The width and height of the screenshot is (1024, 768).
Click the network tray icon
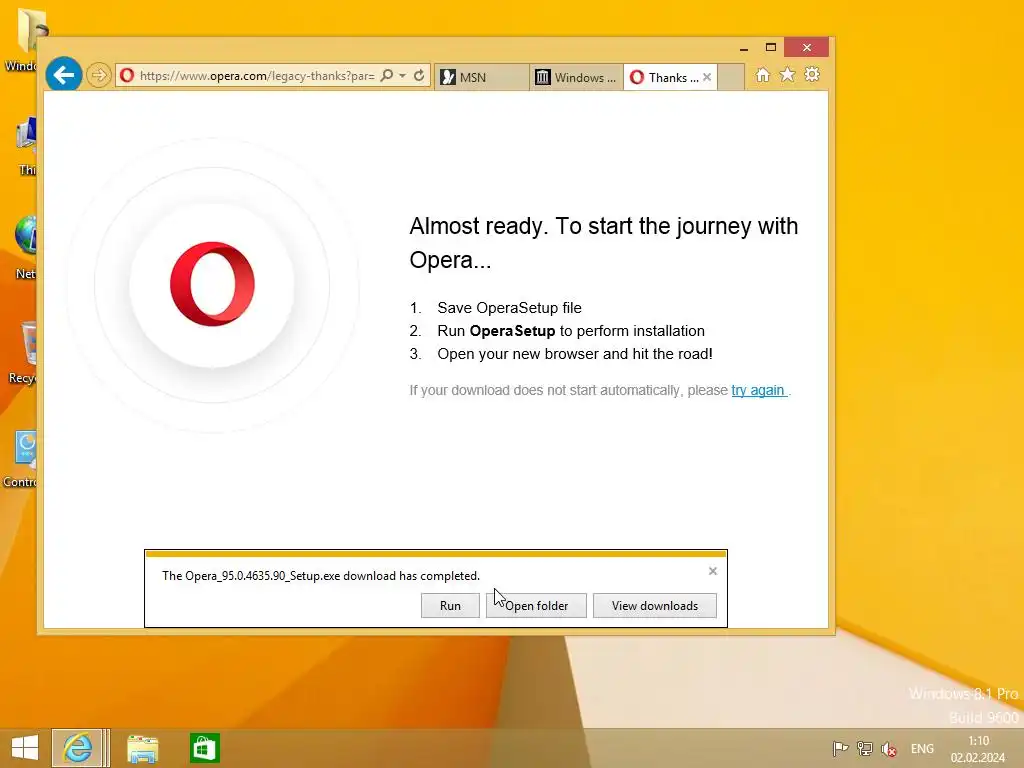click(865, 749)
